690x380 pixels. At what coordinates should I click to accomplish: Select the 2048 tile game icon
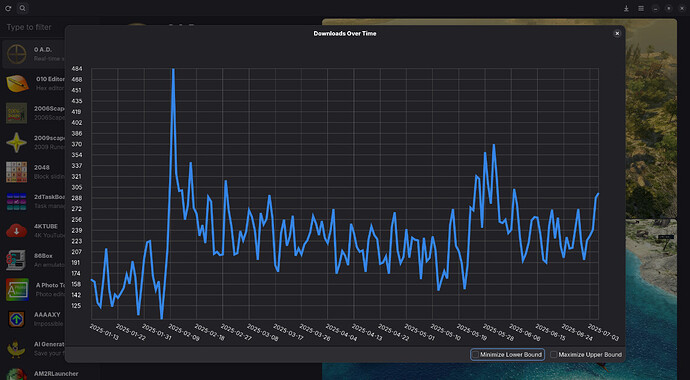[x=17, y=172]
